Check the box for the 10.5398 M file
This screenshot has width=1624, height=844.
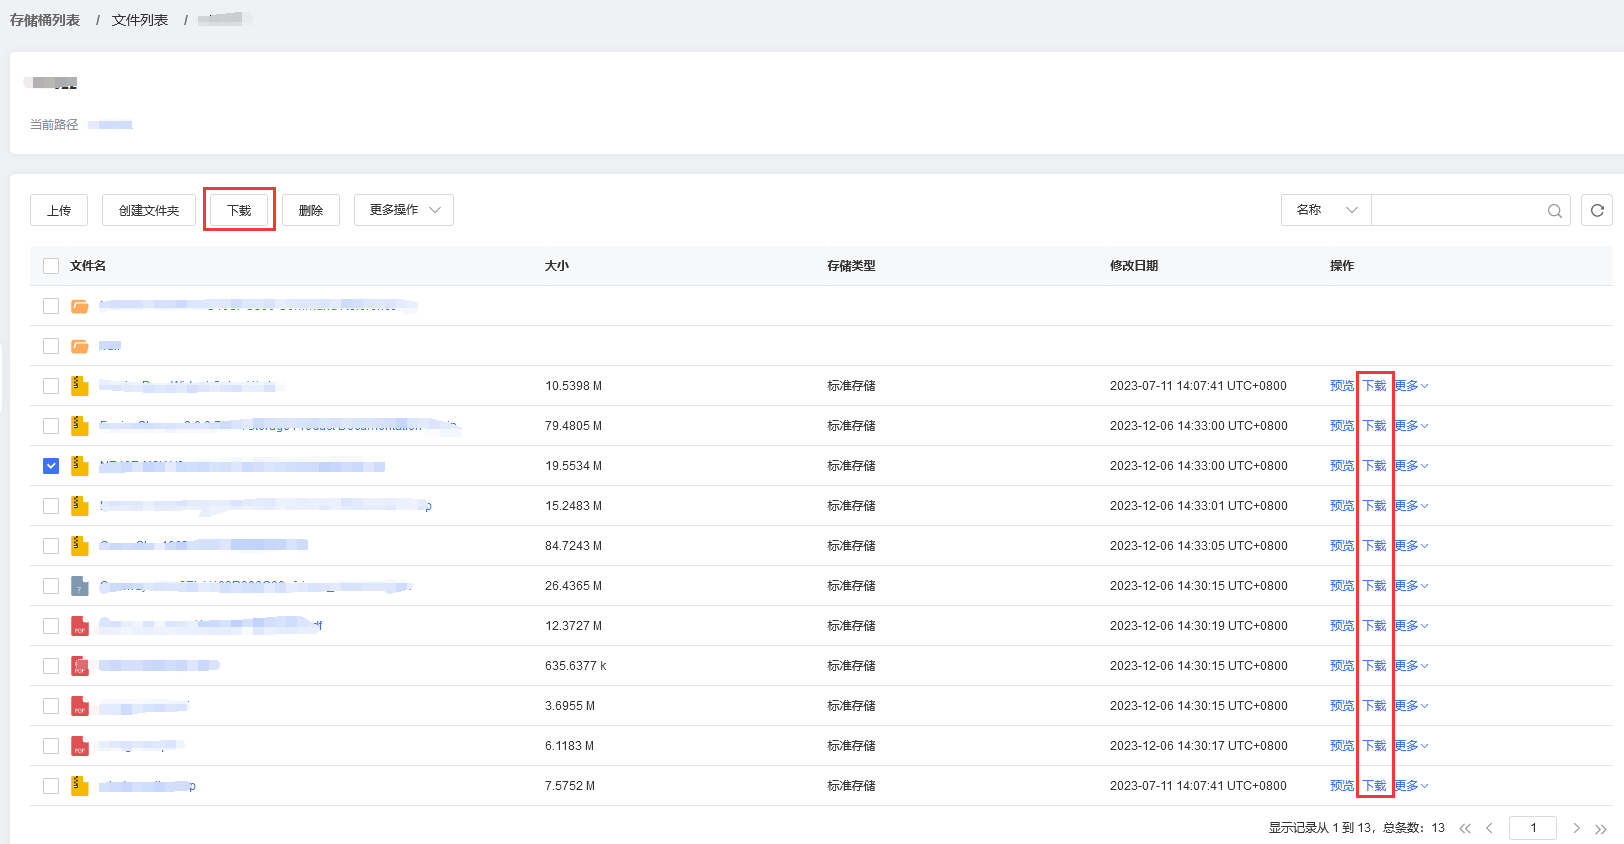coord(51,386)
